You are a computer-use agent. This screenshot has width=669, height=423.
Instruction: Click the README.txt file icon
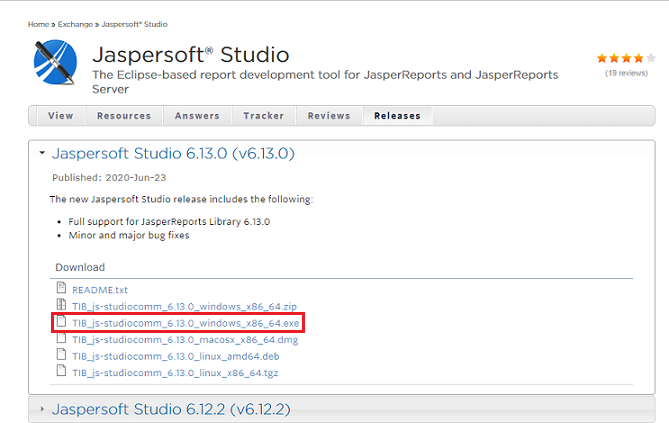point(61,288)
